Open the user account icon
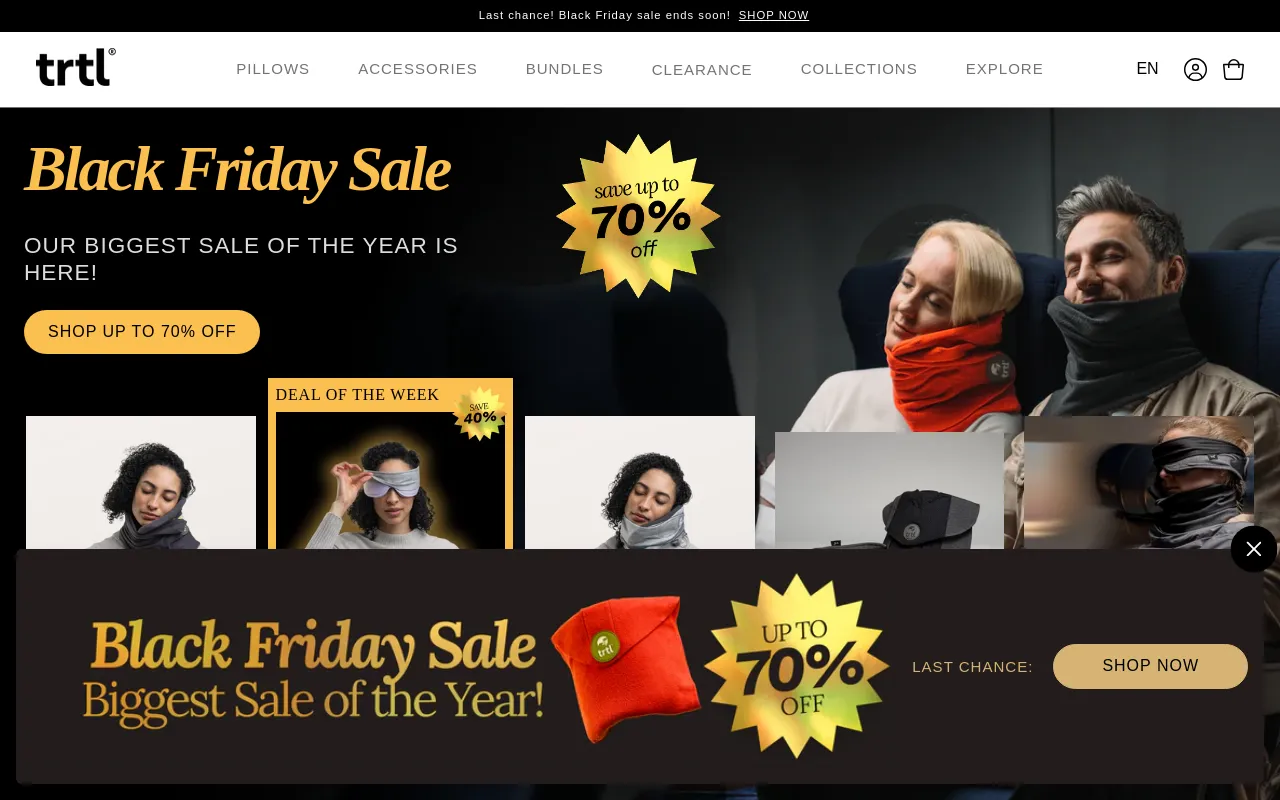 [x=1195, y=69]
